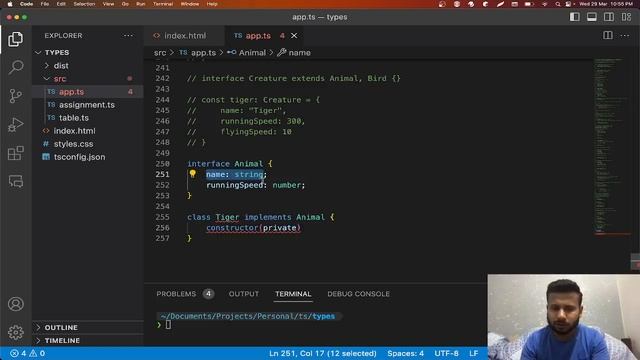Open the customize layout icon
The image size is (640, 360).
point(626,17)
